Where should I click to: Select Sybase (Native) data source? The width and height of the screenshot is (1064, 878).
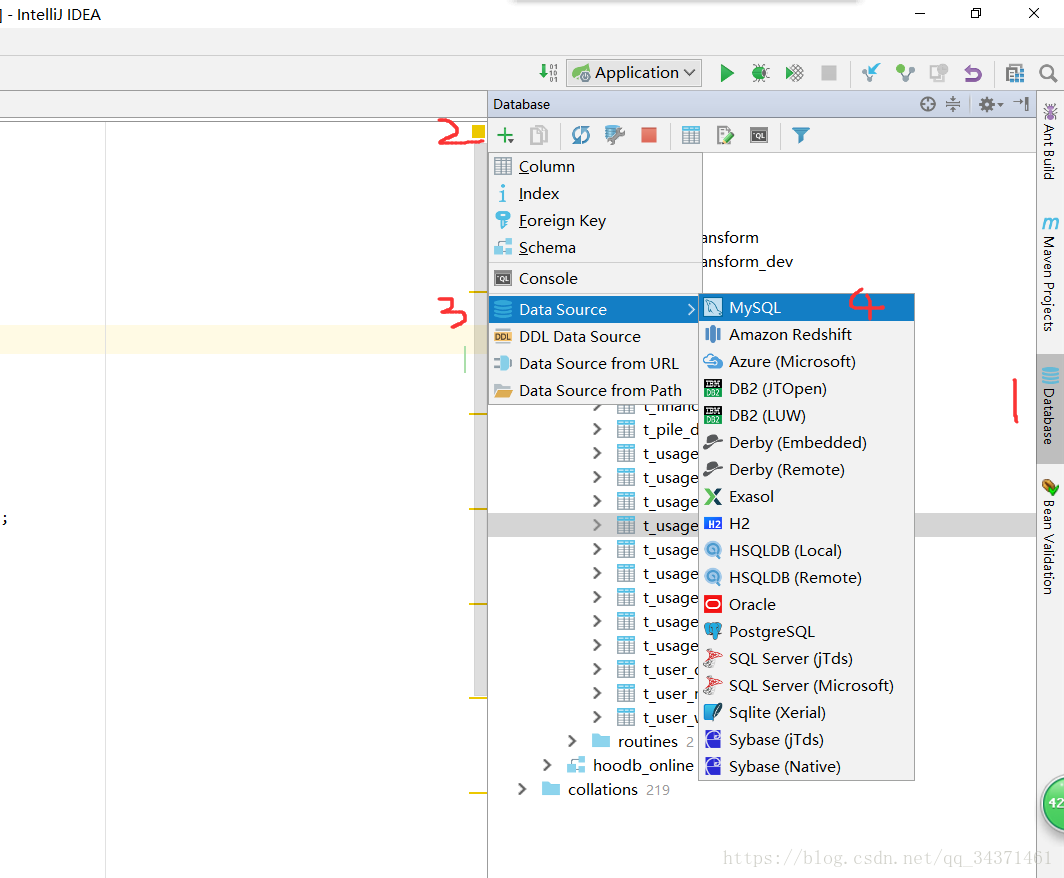pyautogui.click(x=807, y=767)
